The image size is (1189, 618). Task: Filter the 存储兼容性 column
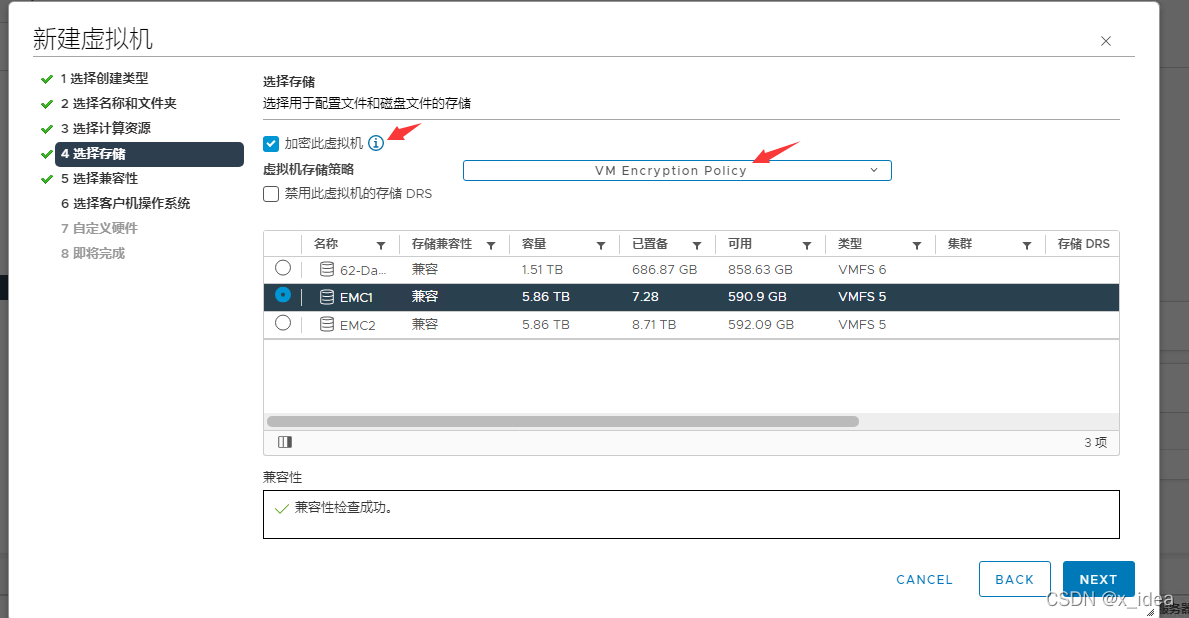pos(491,245)
